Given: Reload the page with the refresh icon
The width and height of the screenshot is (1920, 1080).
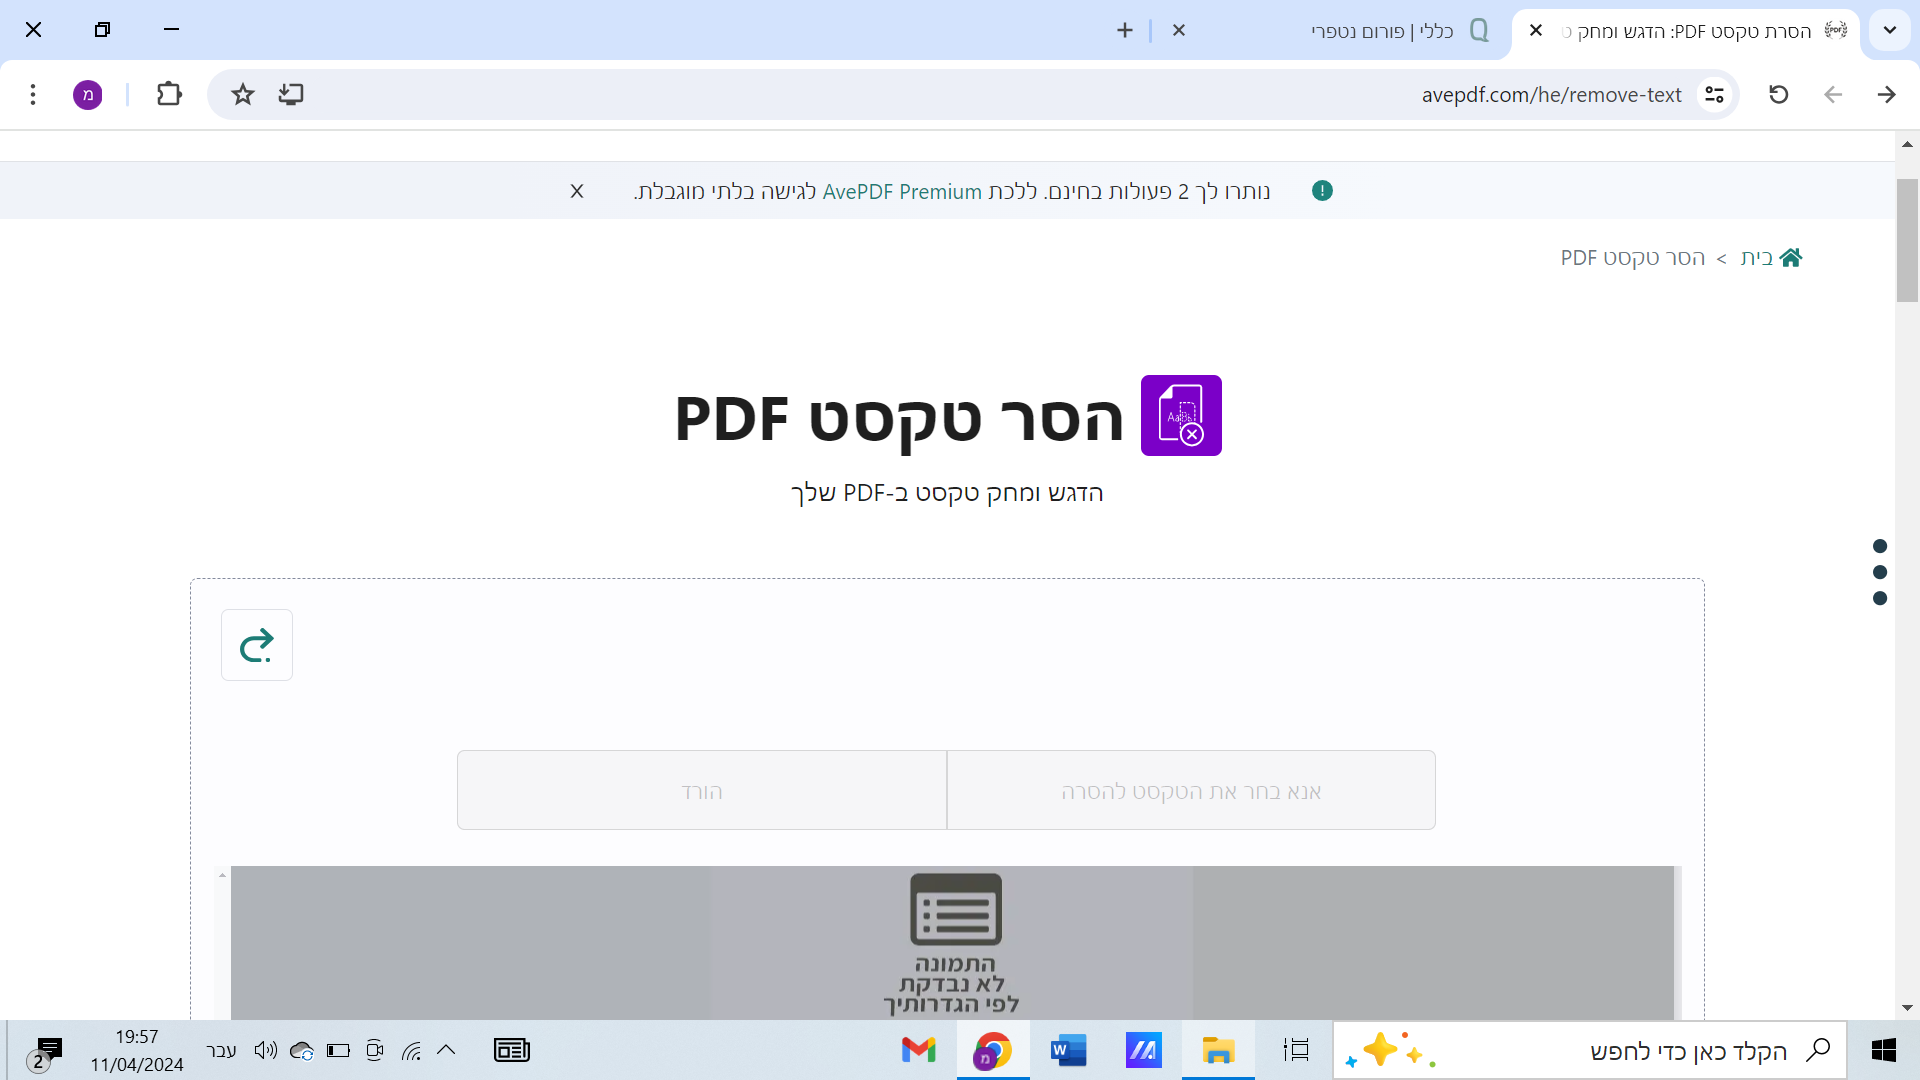Looking at the screenshot, I should pos(1778,95).
